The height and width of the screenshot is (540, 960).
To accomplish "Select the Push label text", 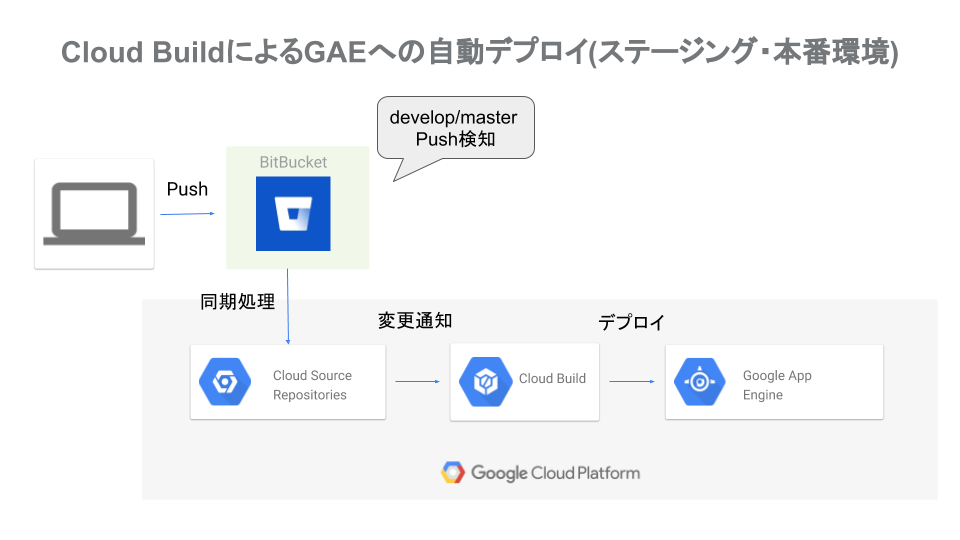I will (187, 189).
